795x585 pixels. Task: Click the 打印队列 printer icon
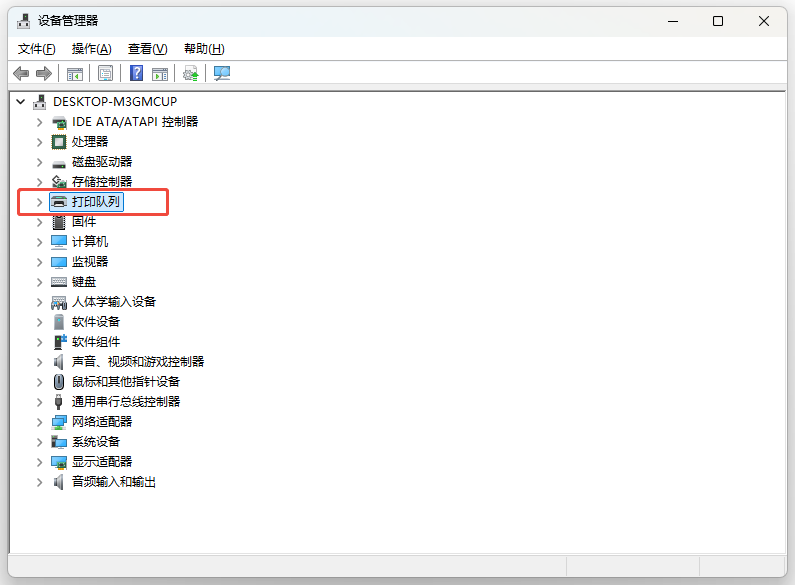coord(59,202)
